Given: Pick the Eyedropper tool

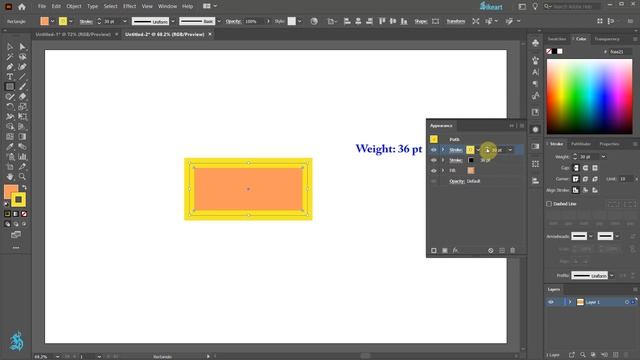Looking at the screenshot, I should point(10,147).
